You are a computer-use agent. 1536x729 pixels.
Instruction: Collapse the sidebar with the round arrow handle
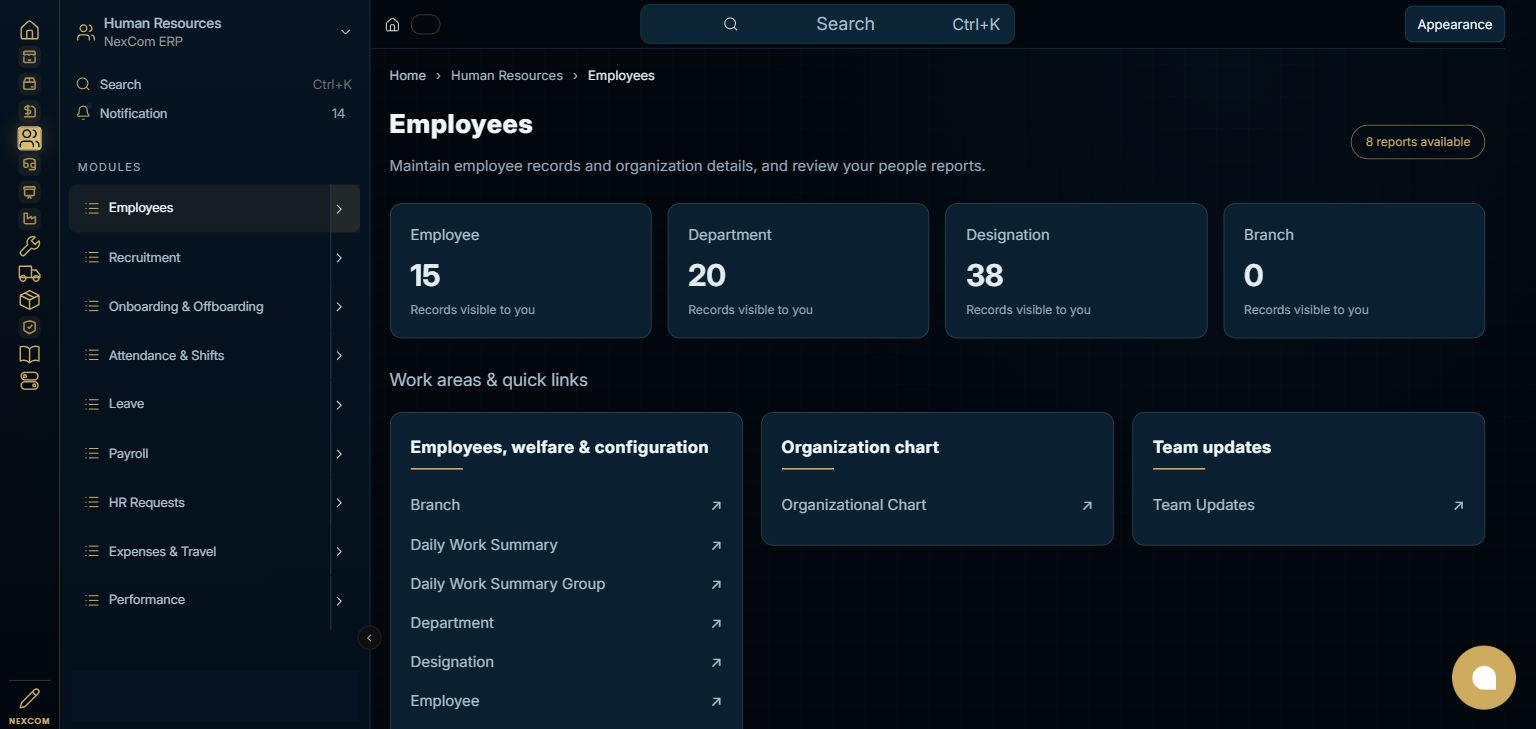370,637
